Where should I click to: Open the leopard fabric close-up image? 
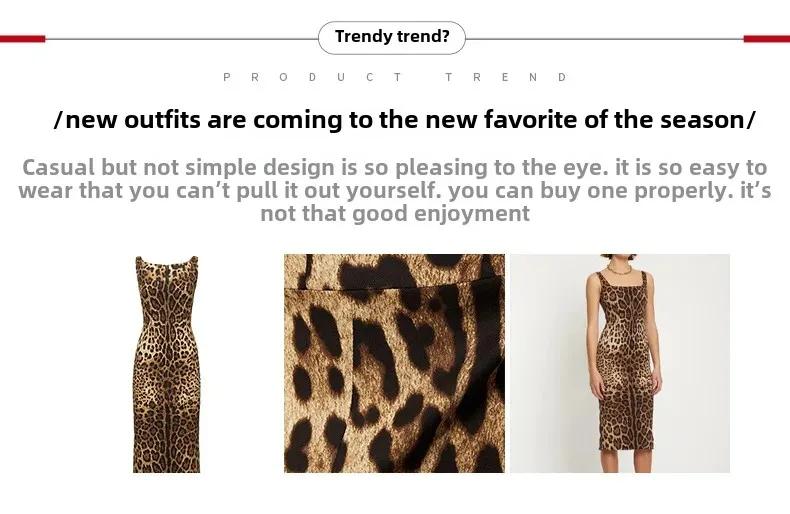click(394, 363)
